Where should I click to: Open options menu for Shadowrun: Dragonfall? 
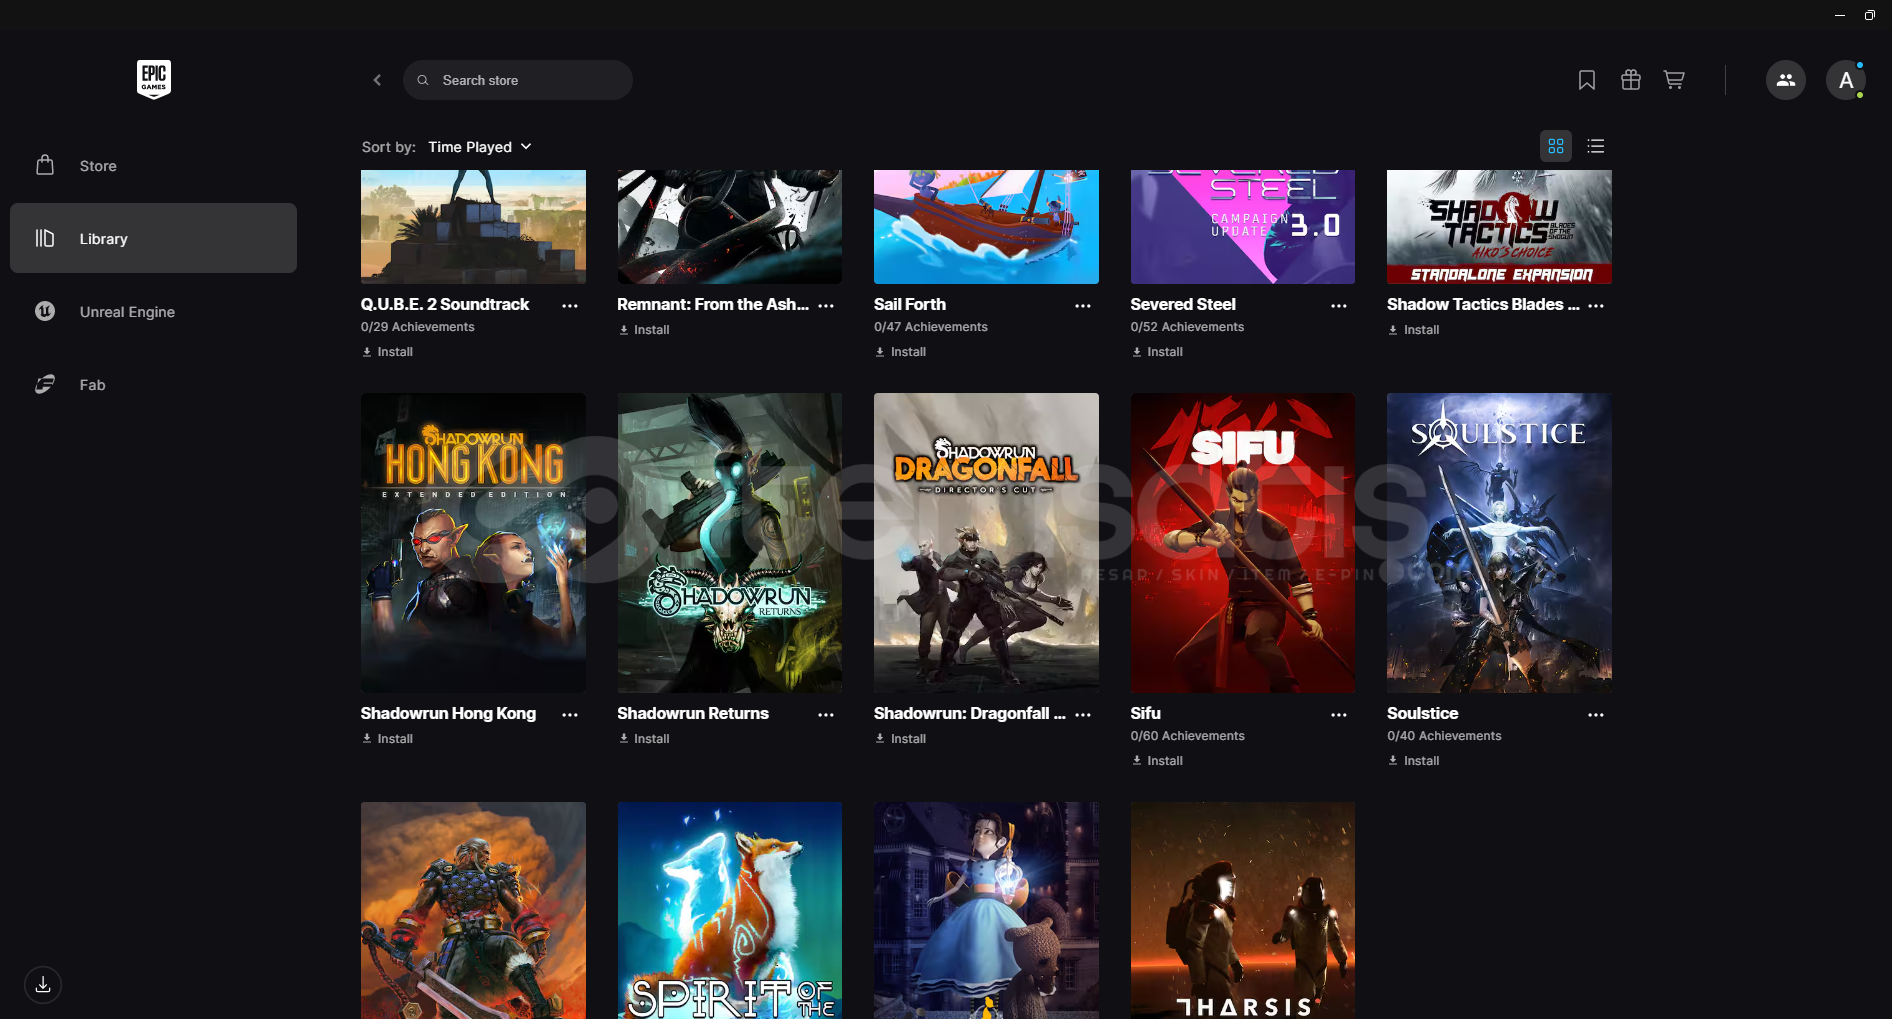(1083, 715)
